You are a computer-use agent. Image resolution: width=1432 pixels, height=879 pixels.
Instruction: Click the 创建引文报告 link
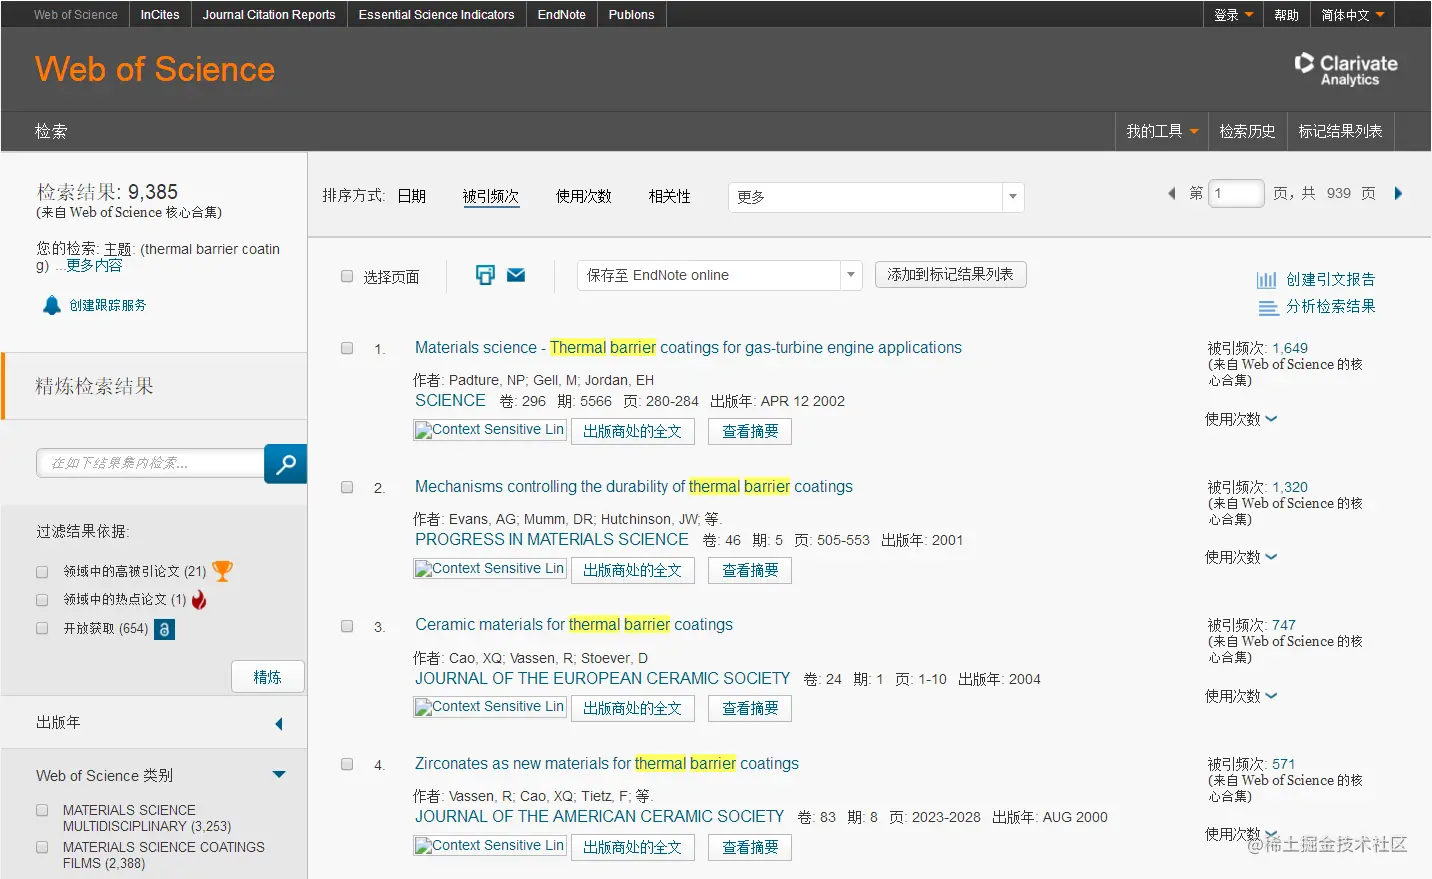click(x=1331, y=280)
